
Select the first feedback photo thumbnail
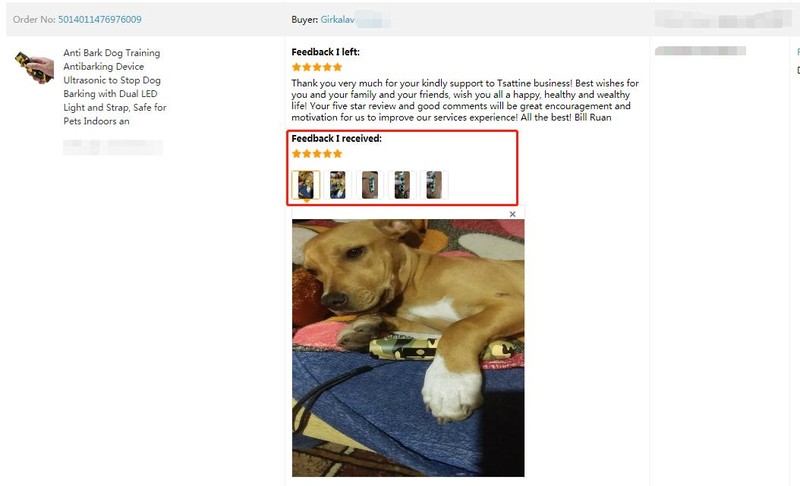point(306,185)
